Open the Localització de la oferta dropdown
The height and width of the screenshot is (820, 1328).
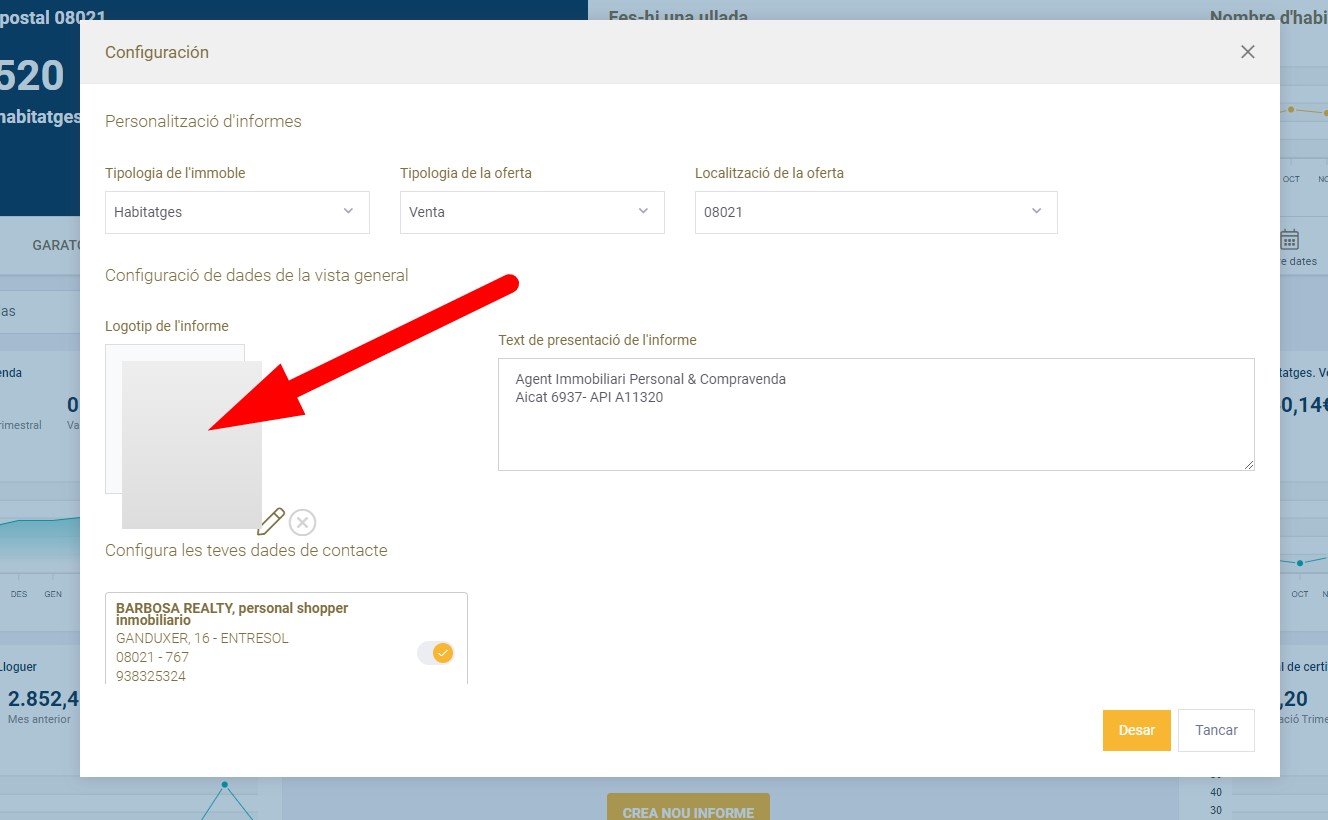coord(875,212)
